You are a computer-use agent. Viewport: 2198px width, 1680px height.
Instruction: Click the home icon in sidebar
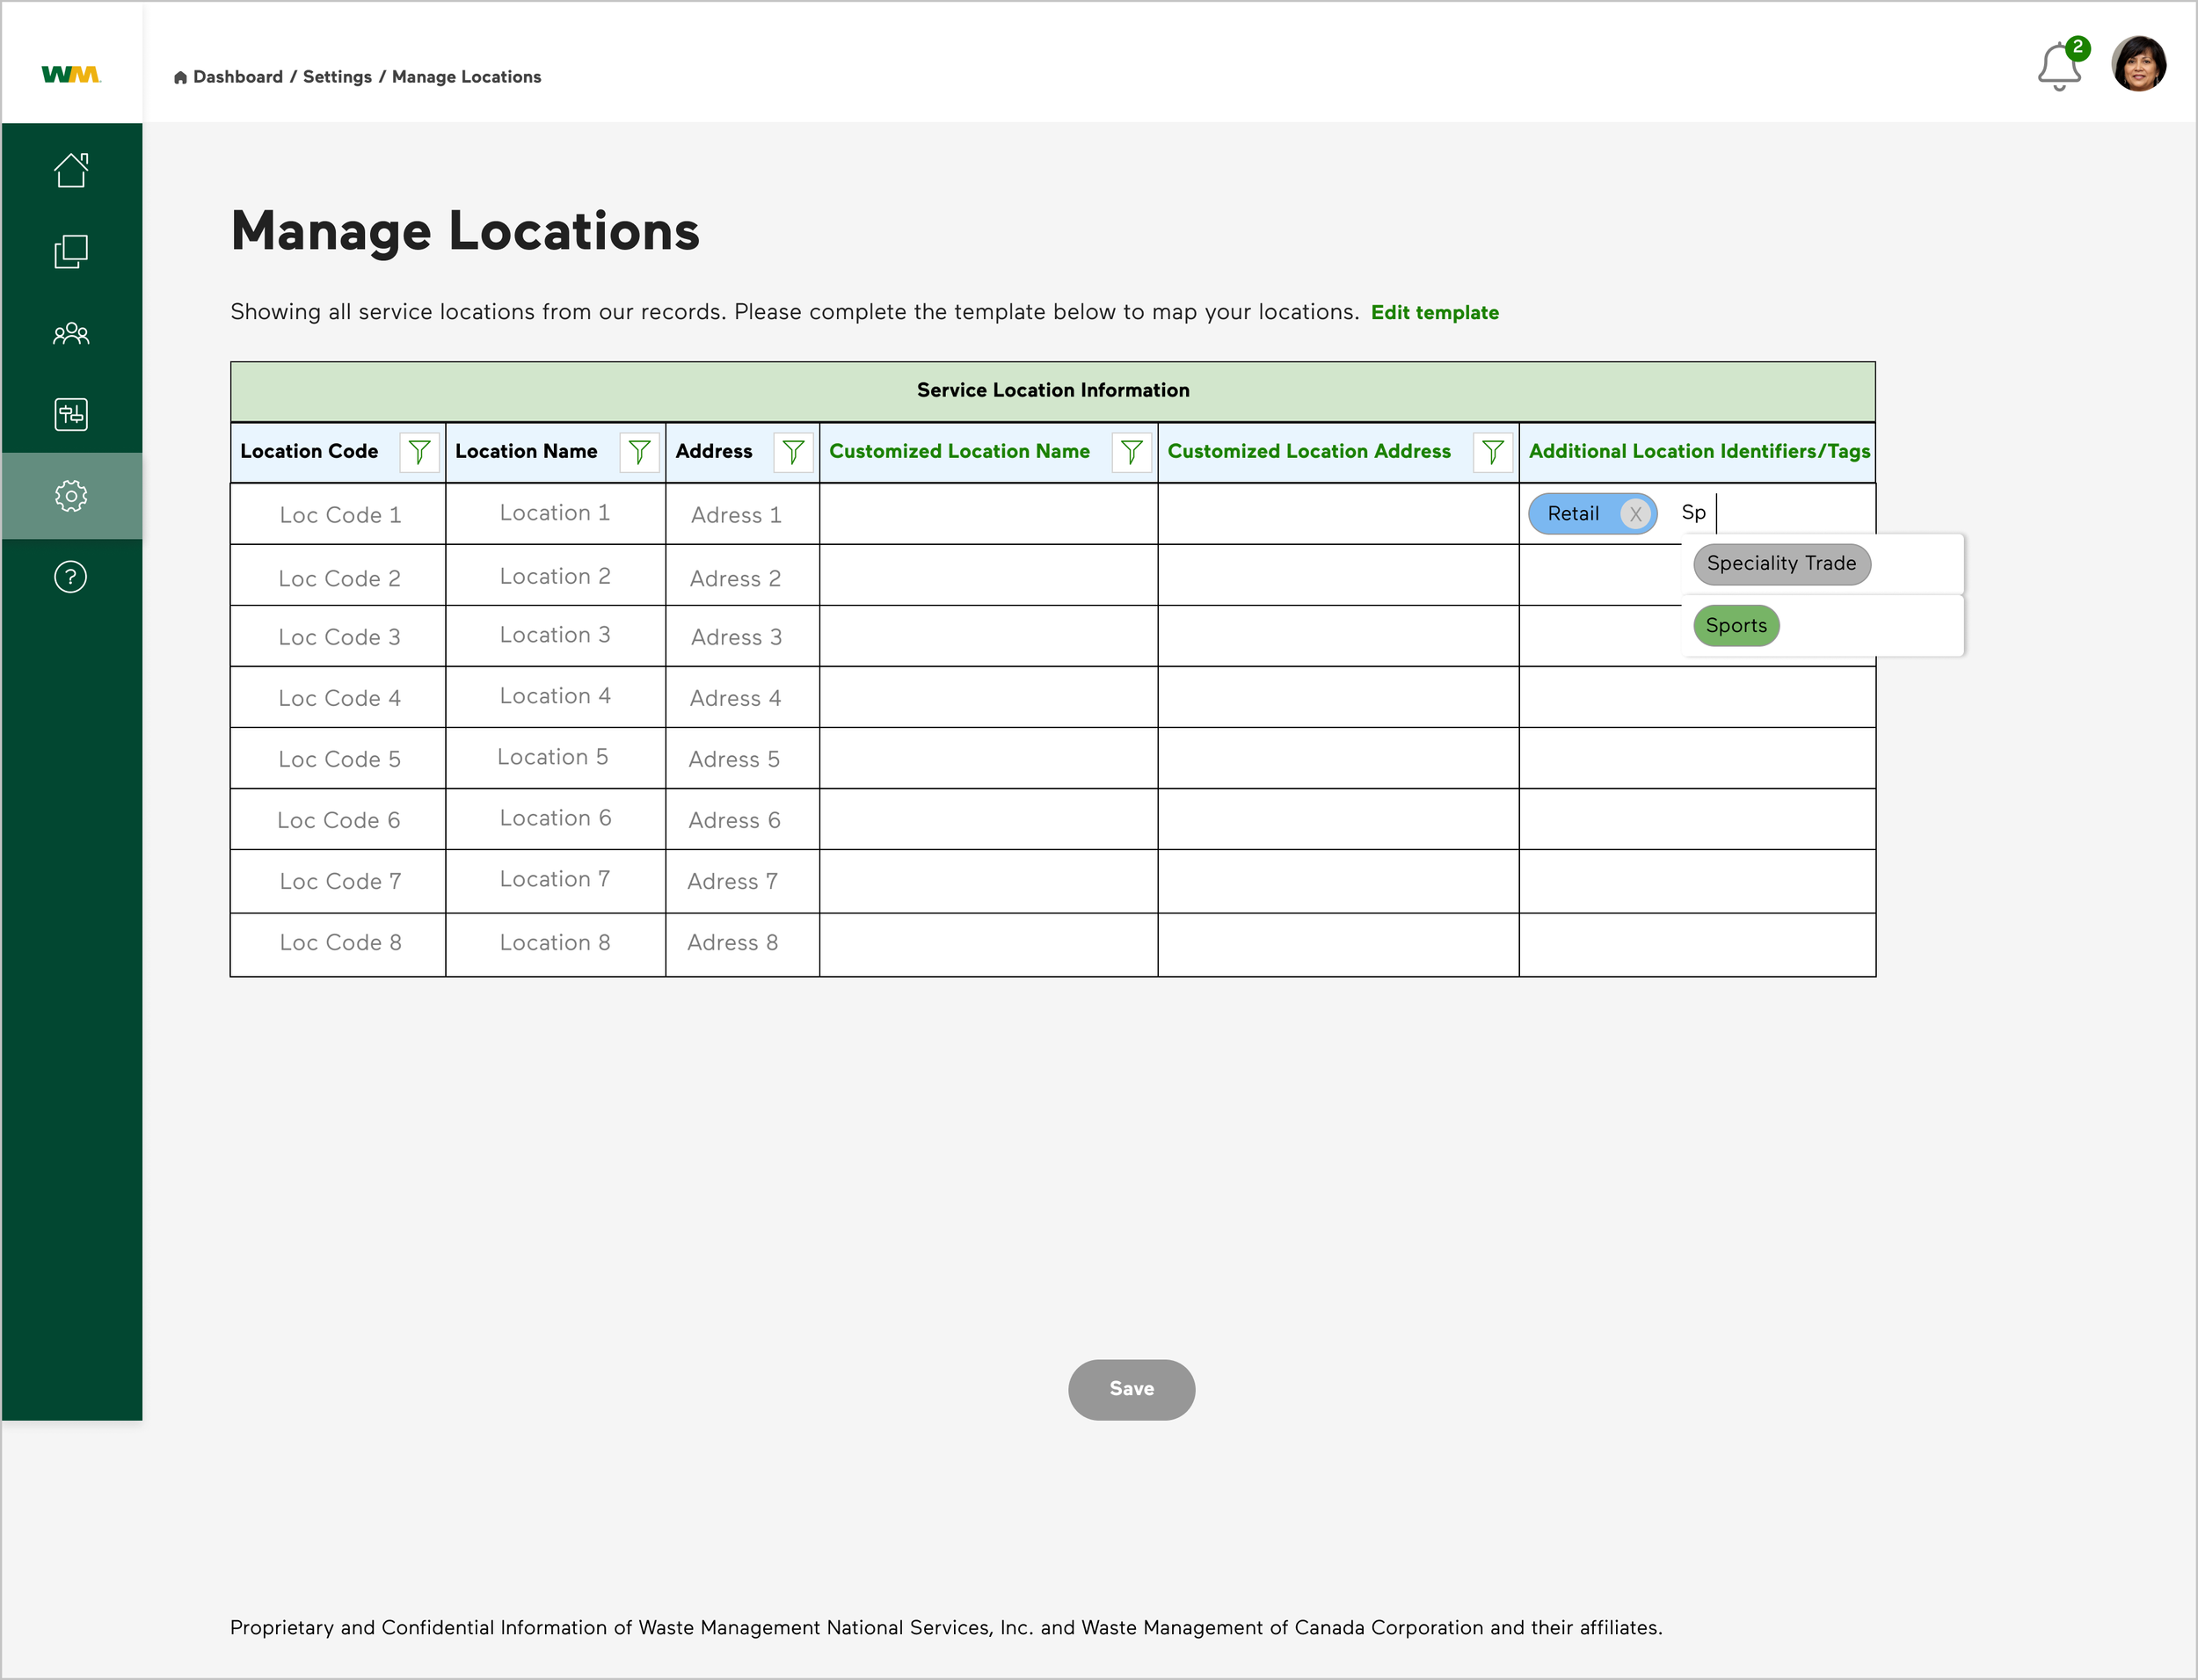tap(71, 170)
